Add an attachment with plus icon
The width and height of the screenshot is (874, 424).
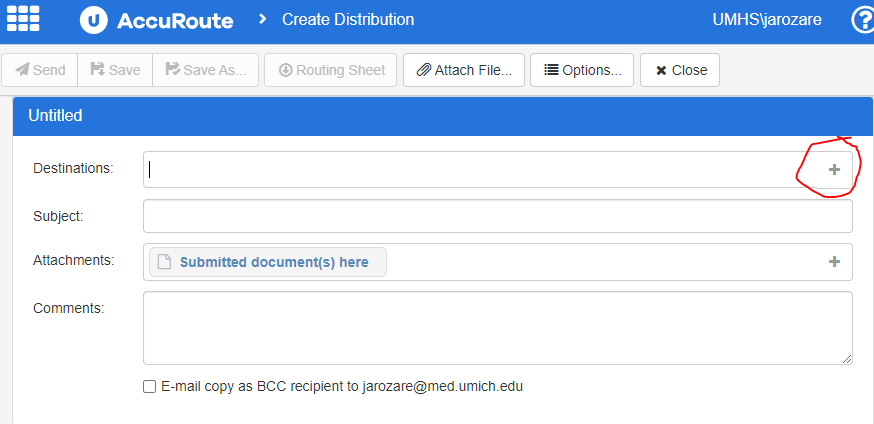[x=834, y=262]
